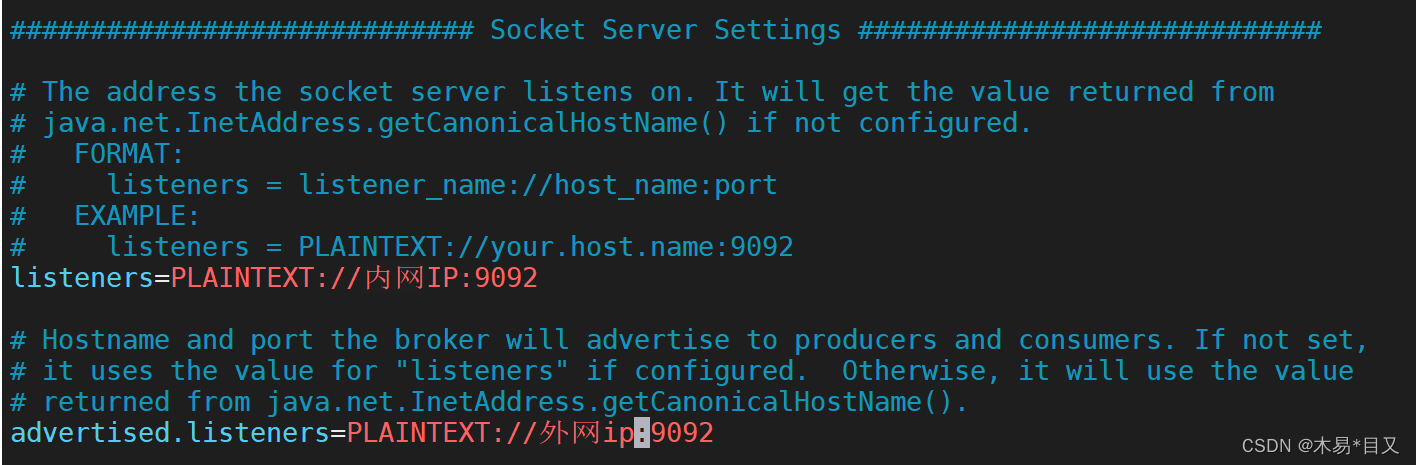Viewport: 1416px width, 465px height.
Task: Click the 'returned from java.net.InetAddress' last comment
Action: [506, 402]
